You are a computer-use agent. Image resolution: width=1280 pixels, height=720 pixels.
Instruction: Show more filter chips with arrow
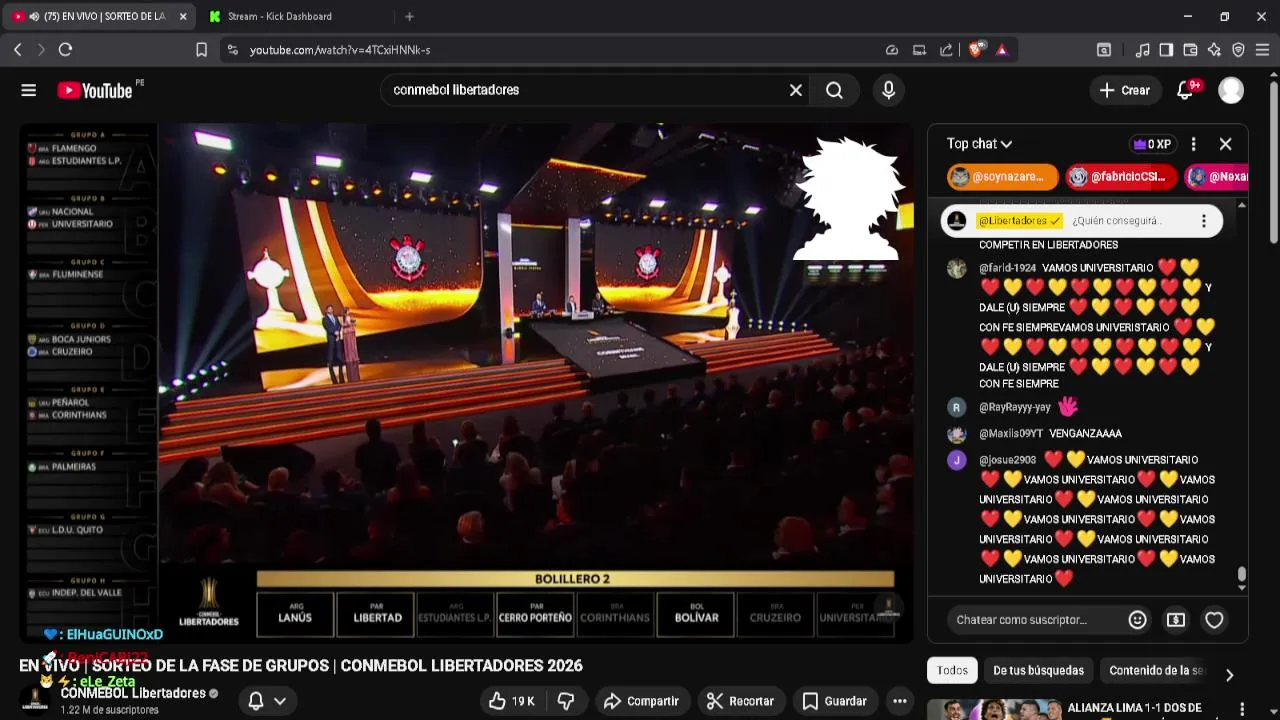click(1229, 675)
